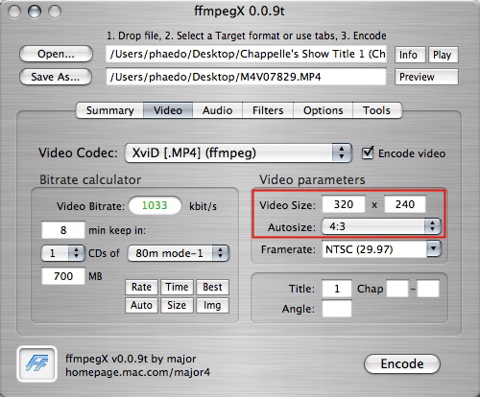Image resolution: width=480 pixels, height=397 pixels.
Task: Click the video width 320 field
Action: point(344,204)
